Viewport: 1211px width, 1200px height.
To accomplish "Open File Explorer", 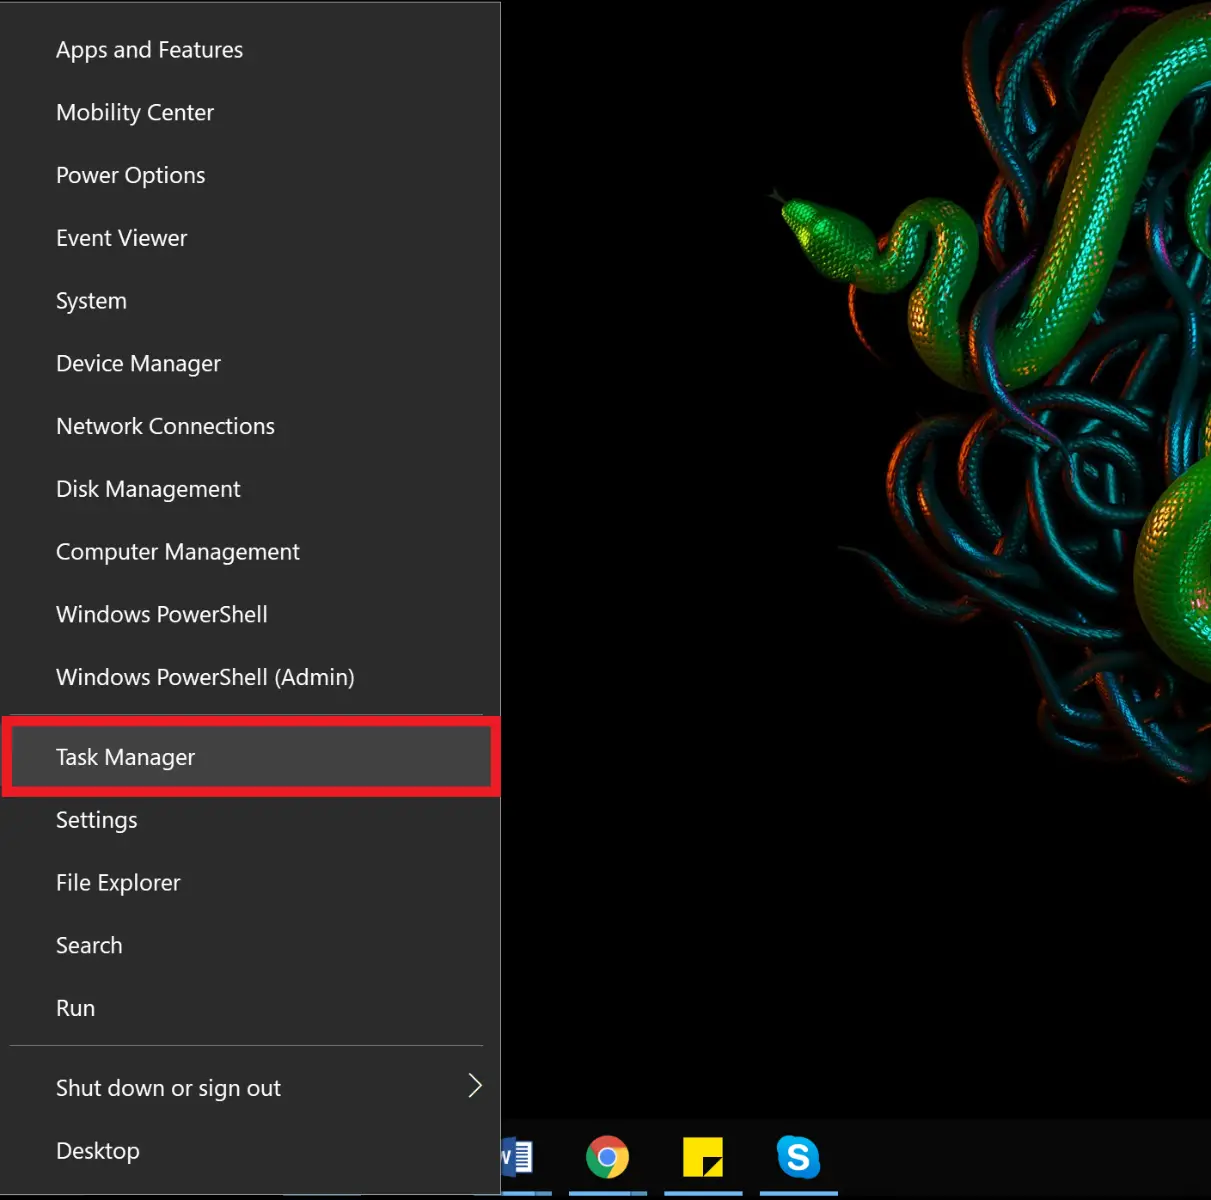I will [x=118, y=883].
